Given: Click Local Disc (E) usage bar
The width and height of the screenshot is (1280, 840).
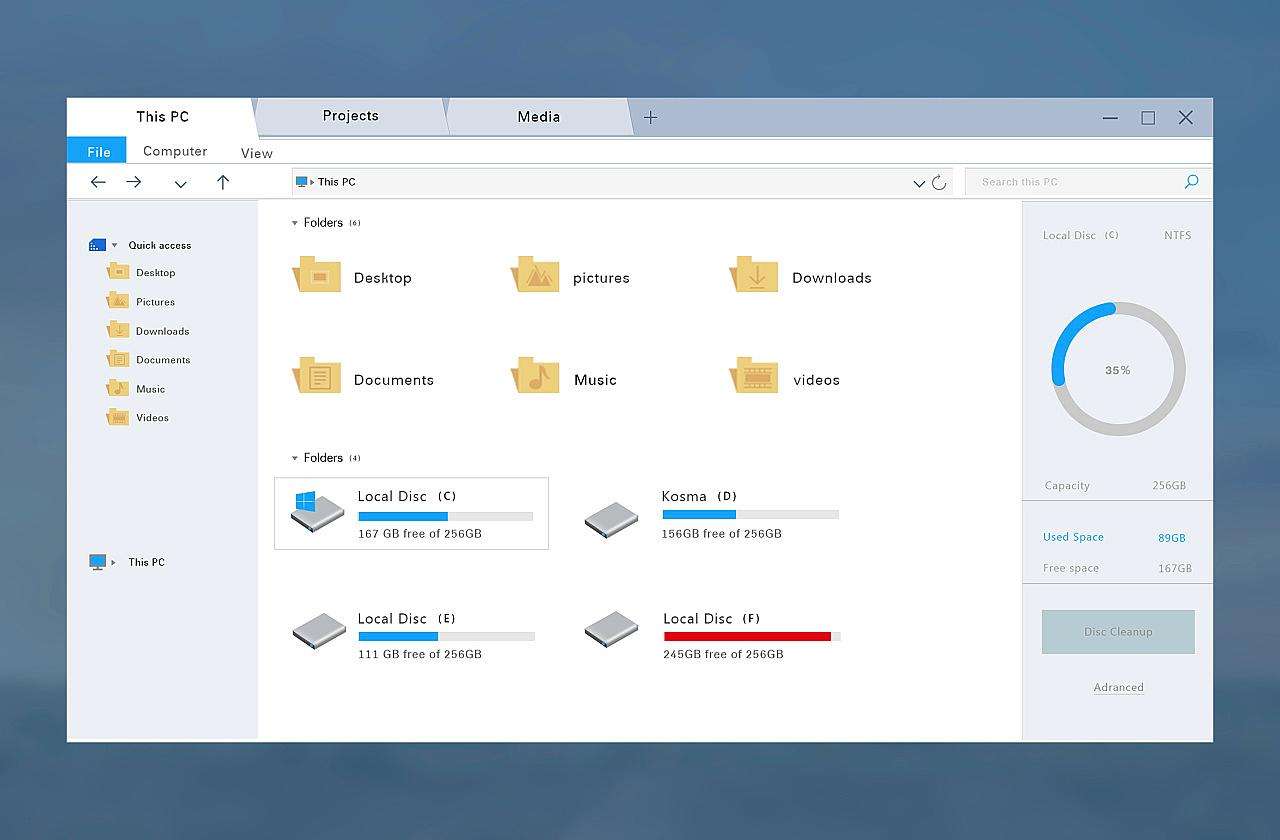Looking at the screenshot, I should 446,636.
